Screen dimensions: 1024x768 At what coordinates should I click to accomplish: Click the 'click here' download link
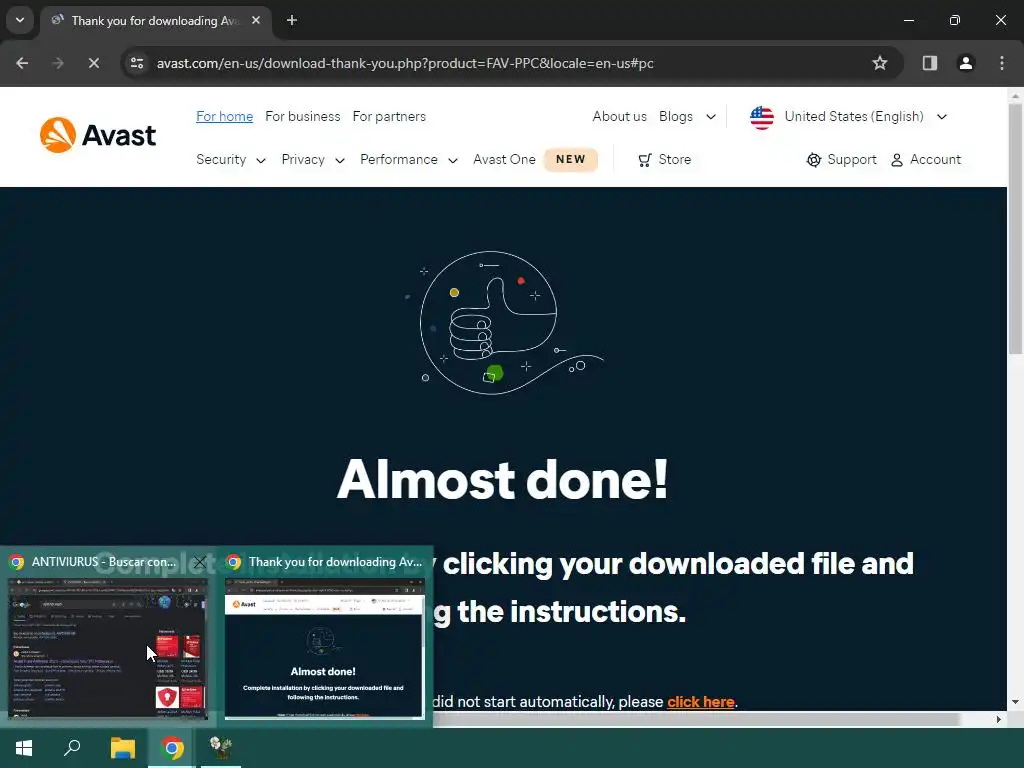click(x=701, y=701)
